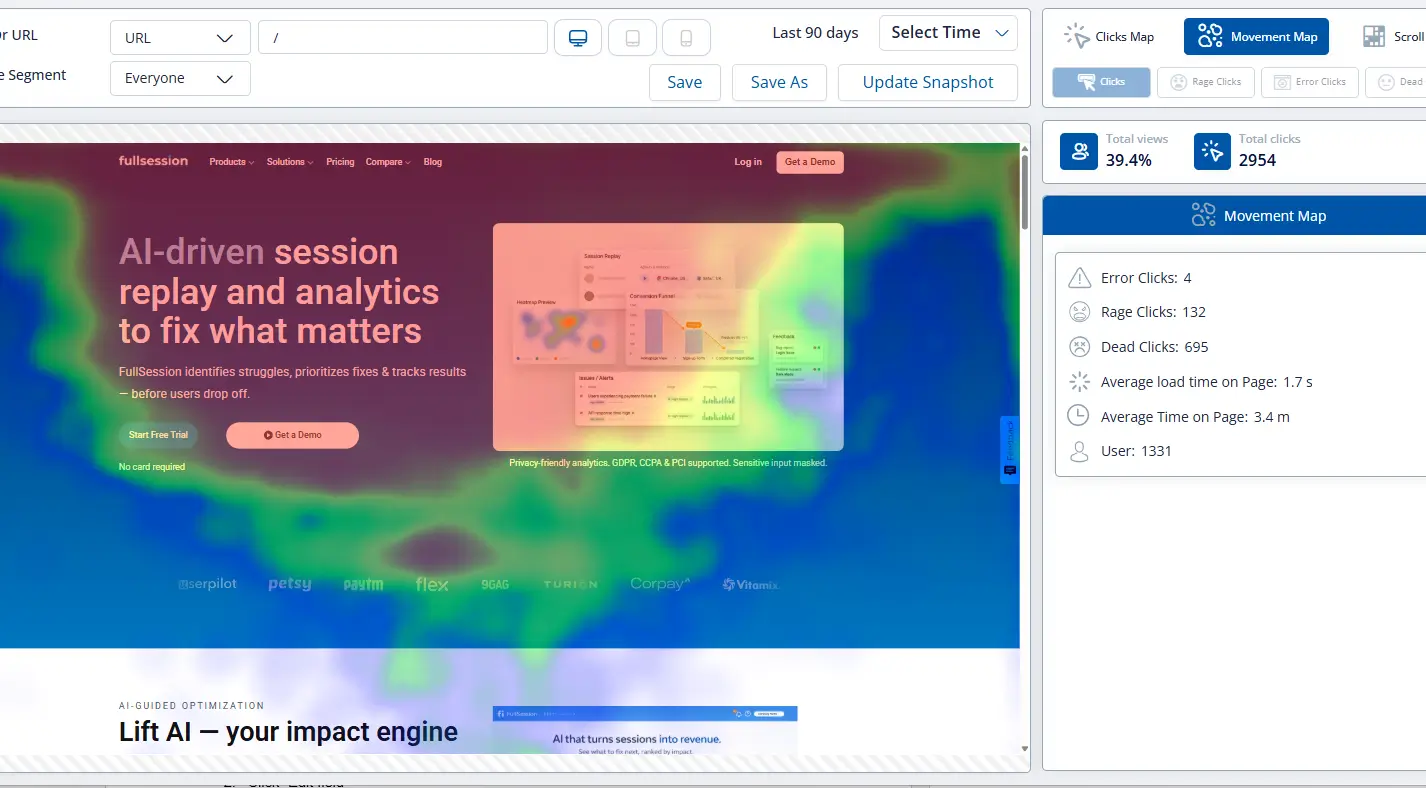
Task: Toggle the Clicks filter button
Action: [x=1101, y=82]
